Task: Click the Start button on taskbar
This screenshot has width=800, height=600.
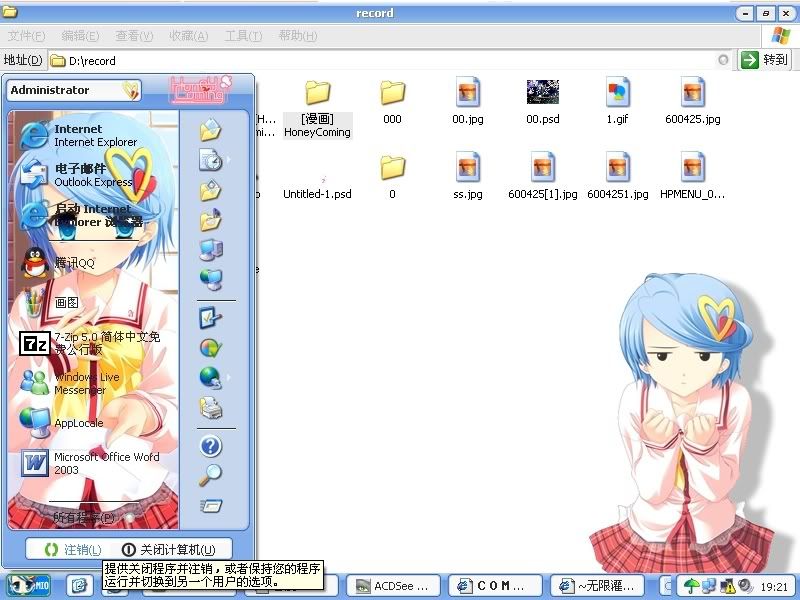Action: pyautogui.click(x=29, y=585)
